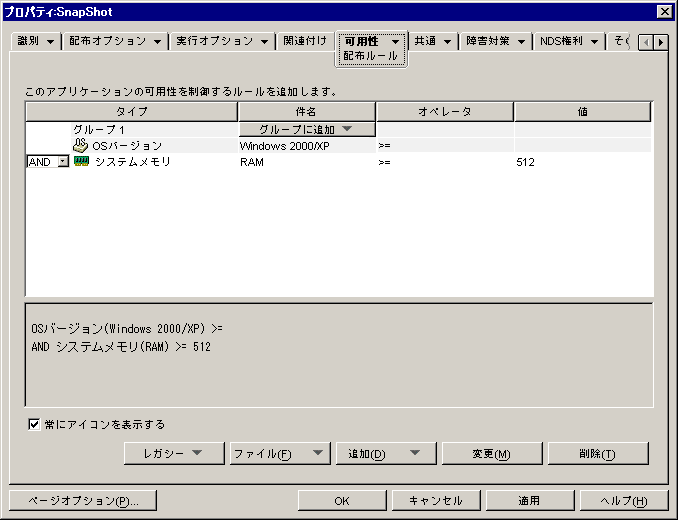
Task: Close the SnapShot properties dialog
Action: 664,11
